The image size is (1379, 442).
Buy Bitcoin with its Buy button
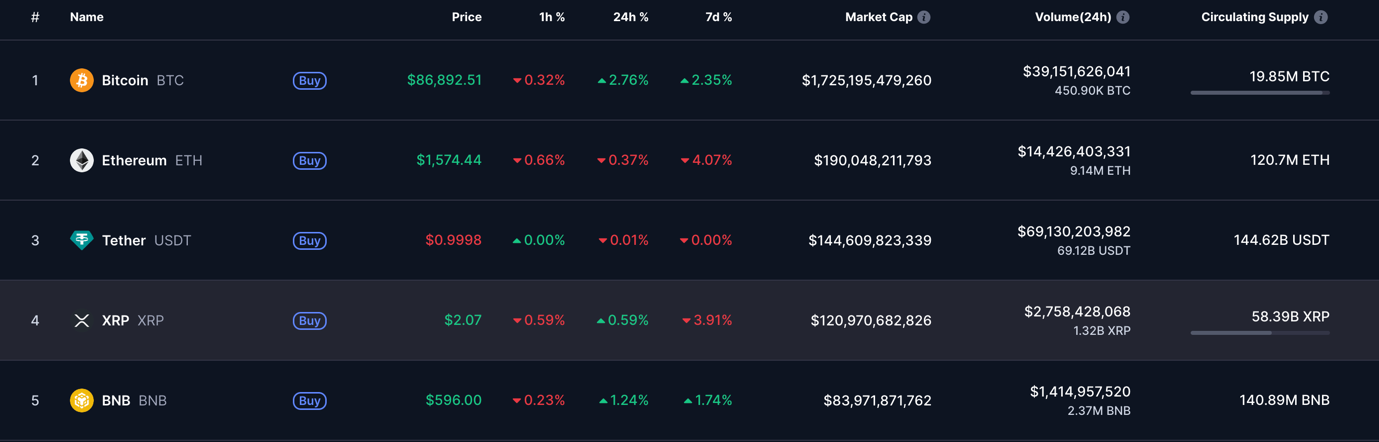click(310, 80)
